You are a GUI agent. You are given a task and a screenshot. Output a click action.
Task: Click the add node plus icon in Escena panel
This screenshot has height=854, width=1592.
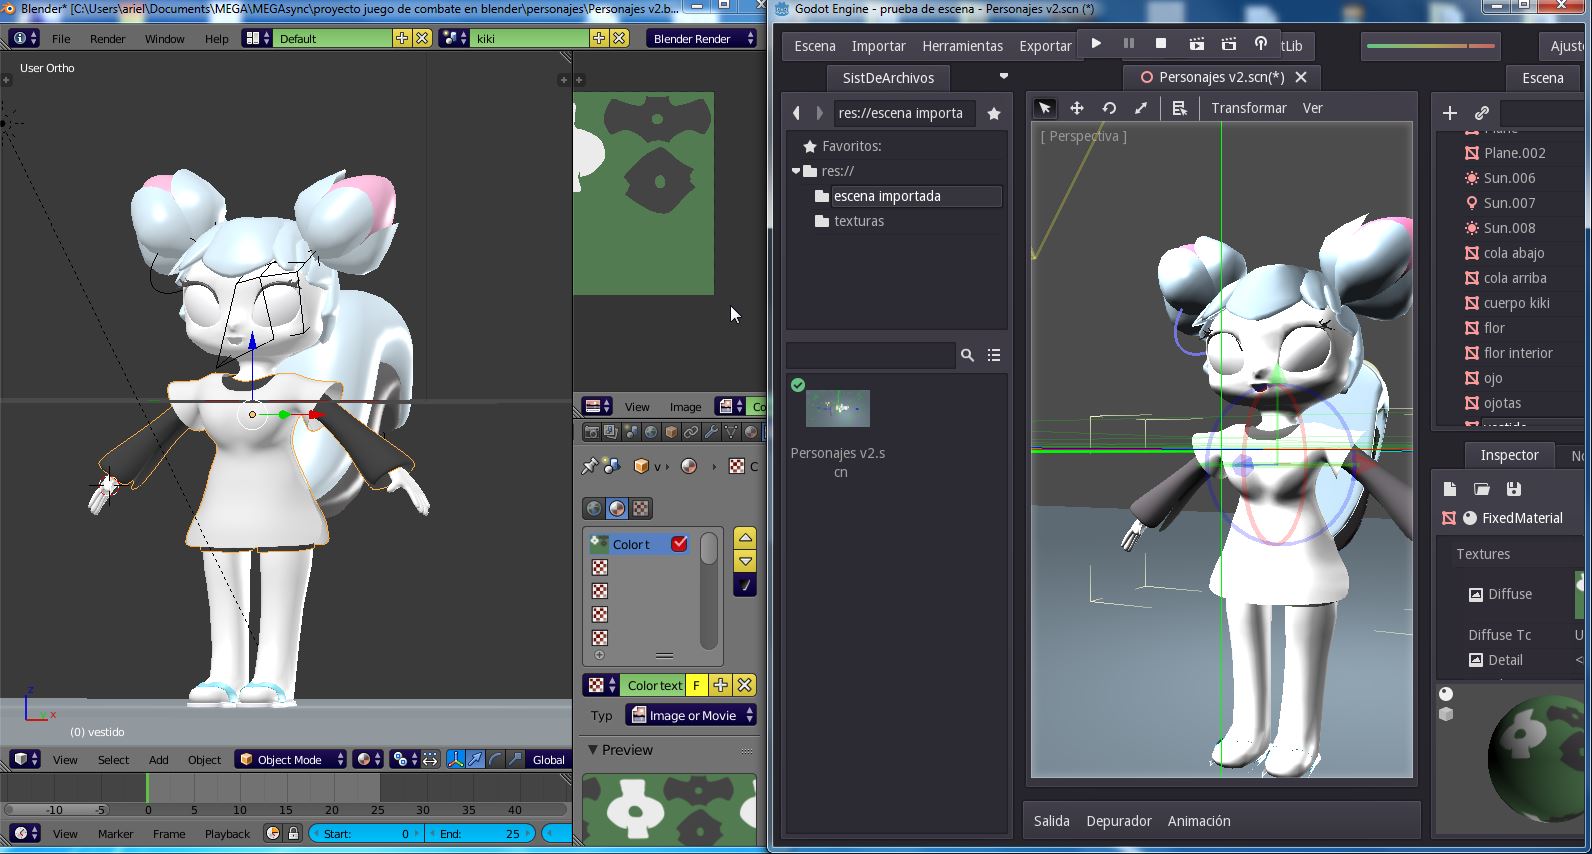[x=1449, y=113]
